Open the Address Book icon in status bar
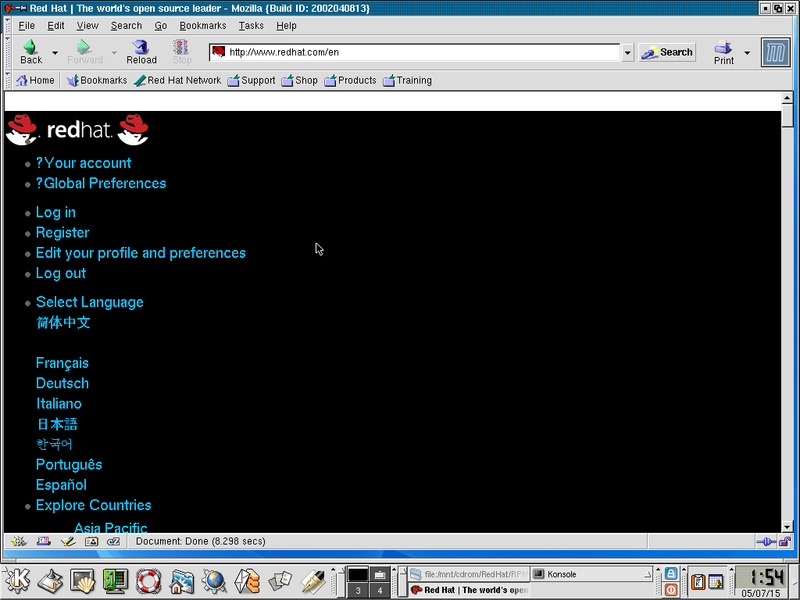 tap(91, 541)
